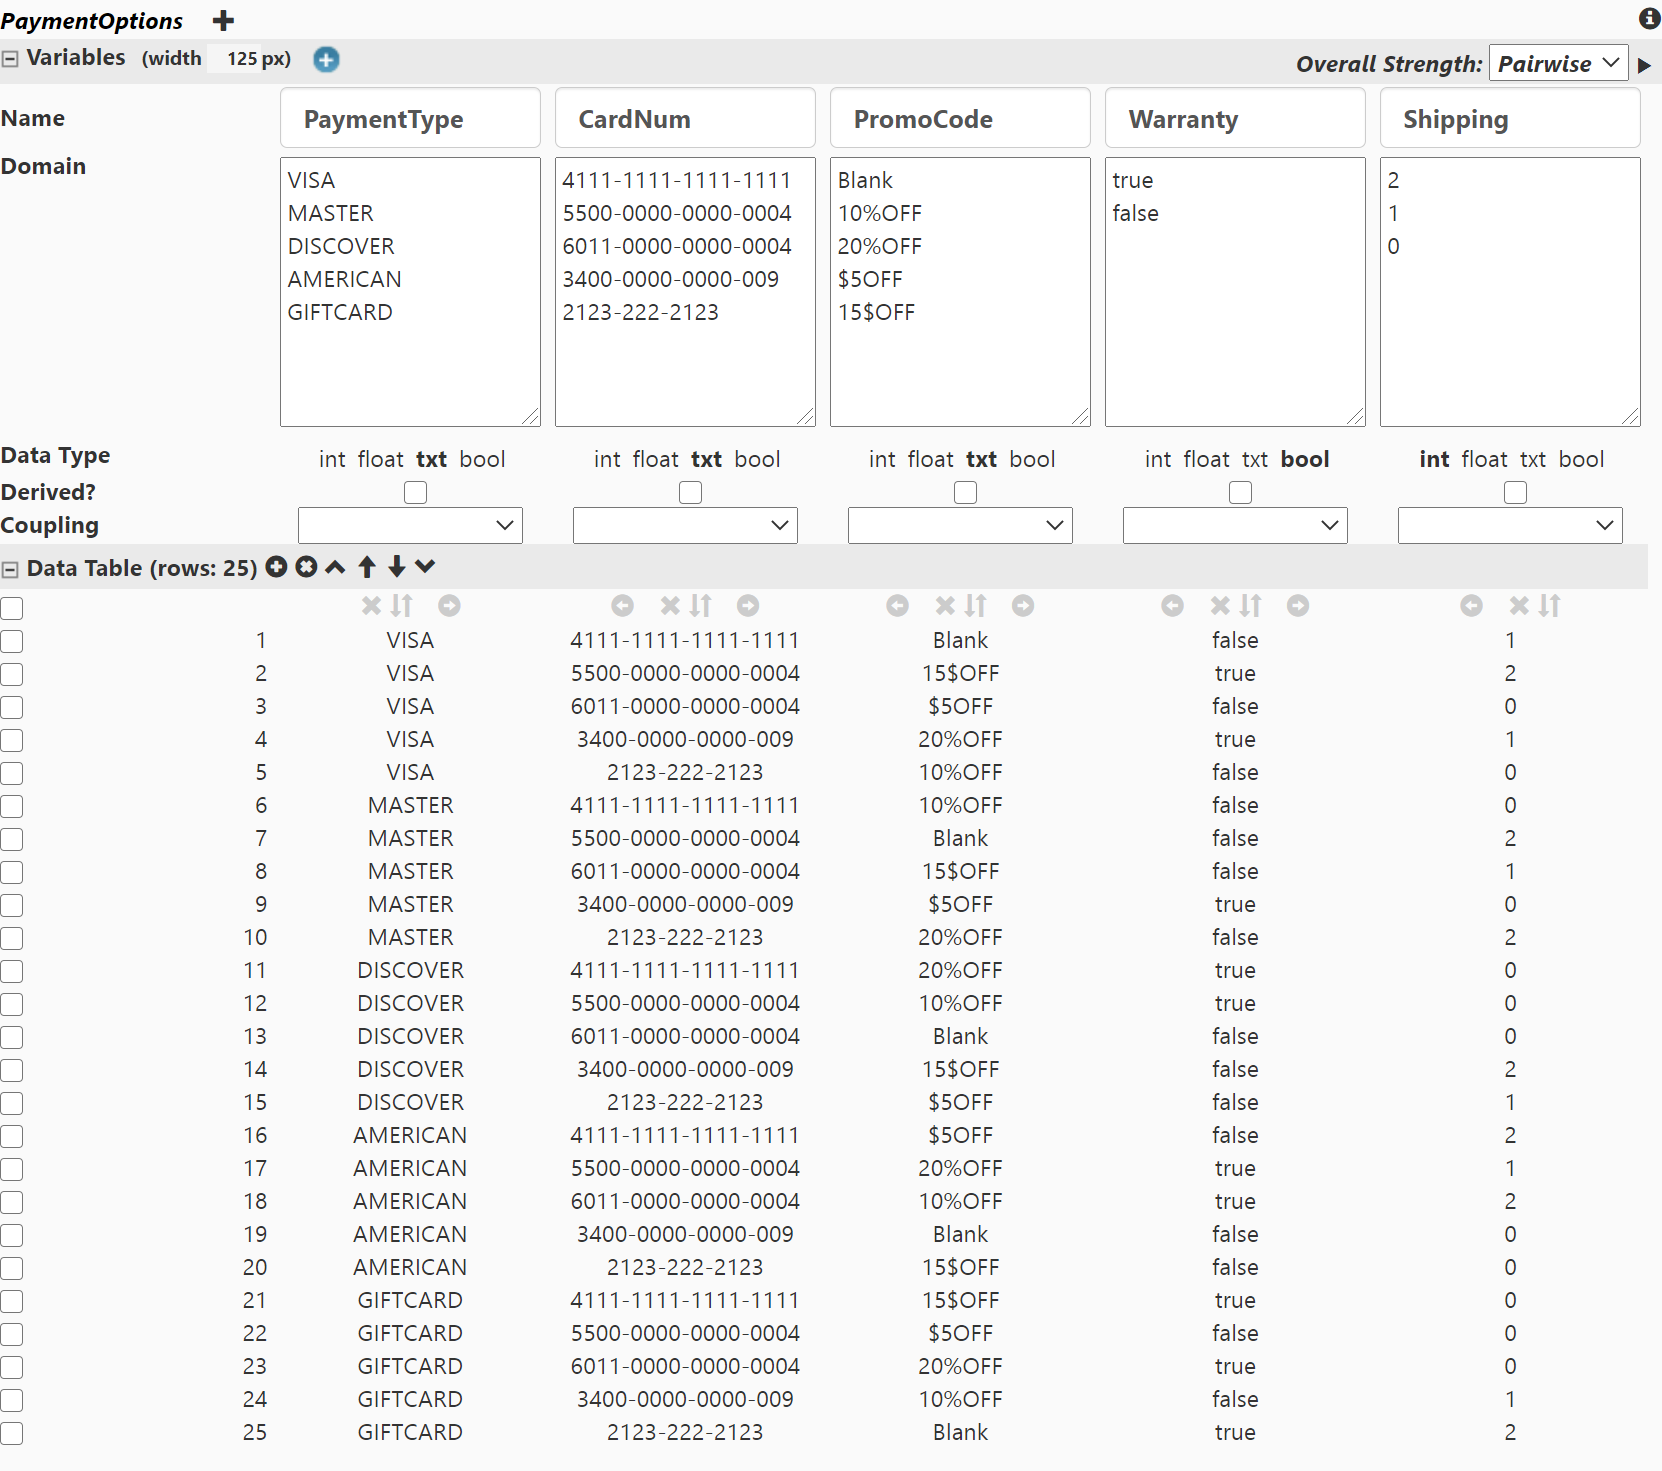Enable the Derived checkbox under Warranty

1240,492
